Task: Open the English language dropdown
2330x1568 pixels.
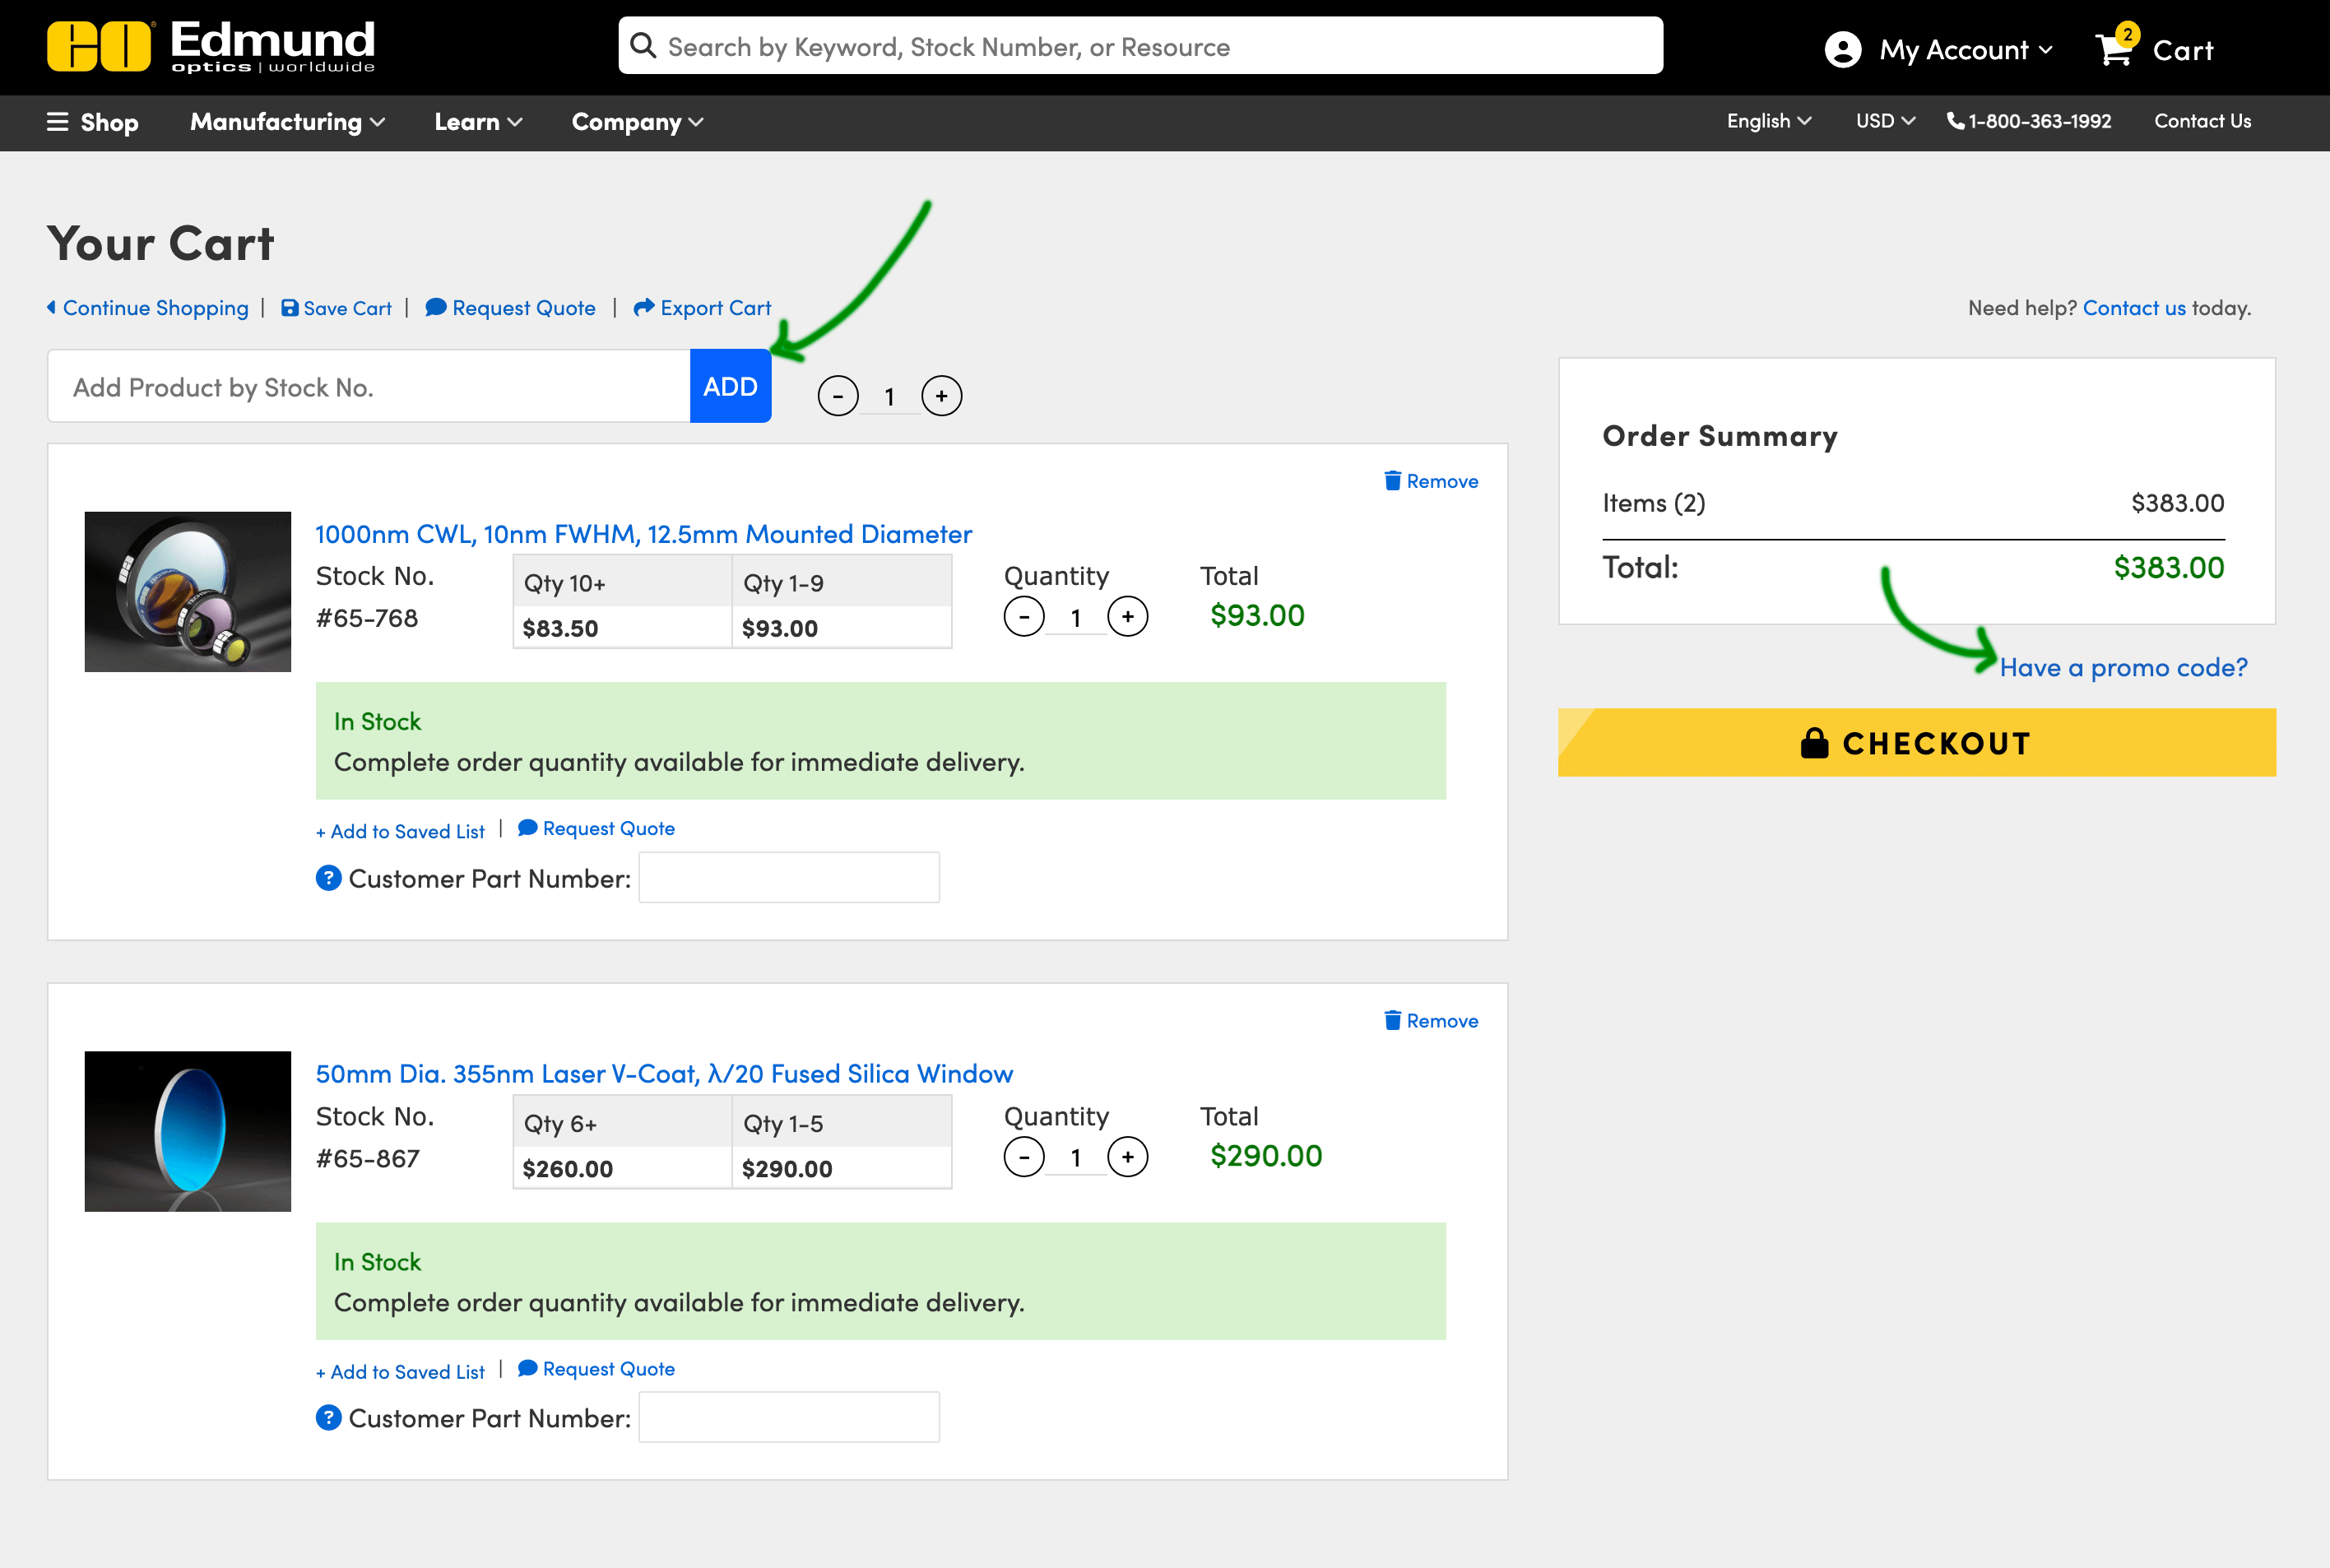Action: (x=1768, y=121)
